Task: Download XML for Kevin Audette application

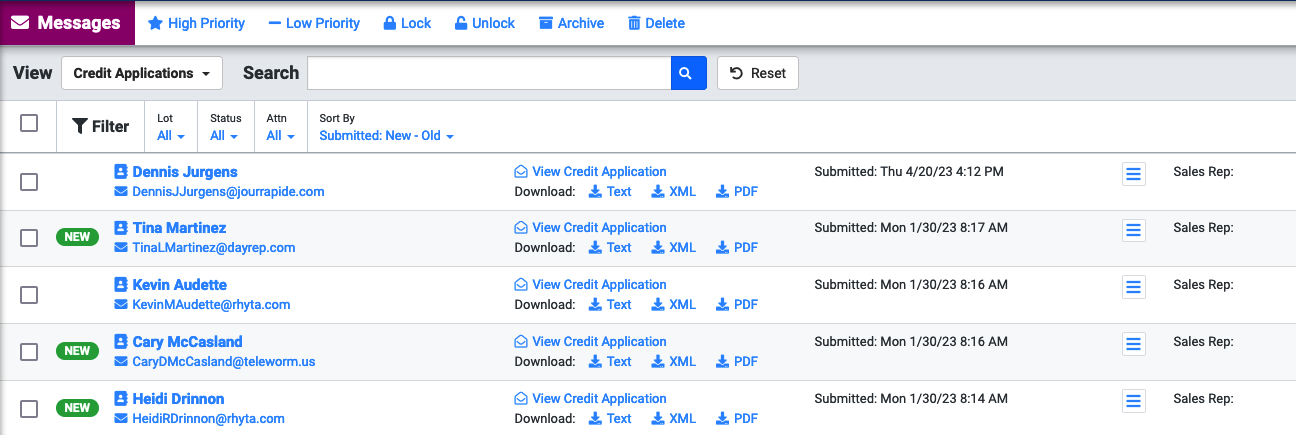Action: (x=673, y=305)
